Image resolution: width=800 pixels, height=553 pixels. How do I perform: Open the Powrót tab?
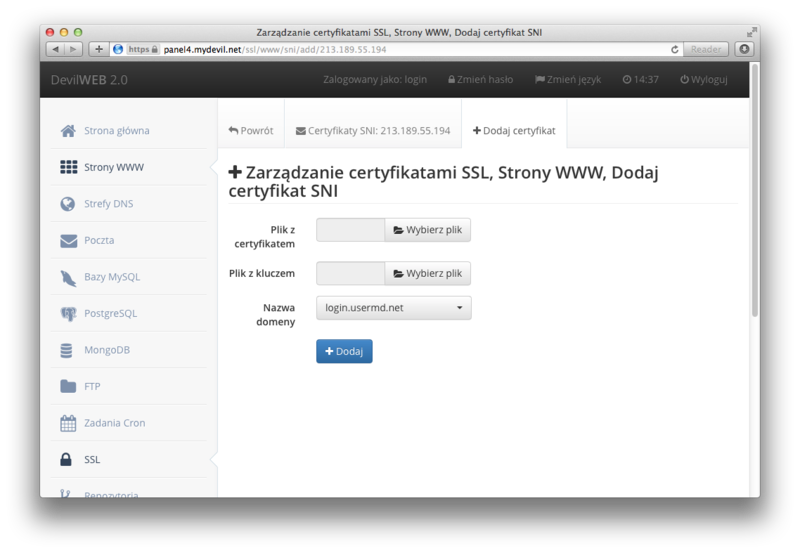[251, 131]
